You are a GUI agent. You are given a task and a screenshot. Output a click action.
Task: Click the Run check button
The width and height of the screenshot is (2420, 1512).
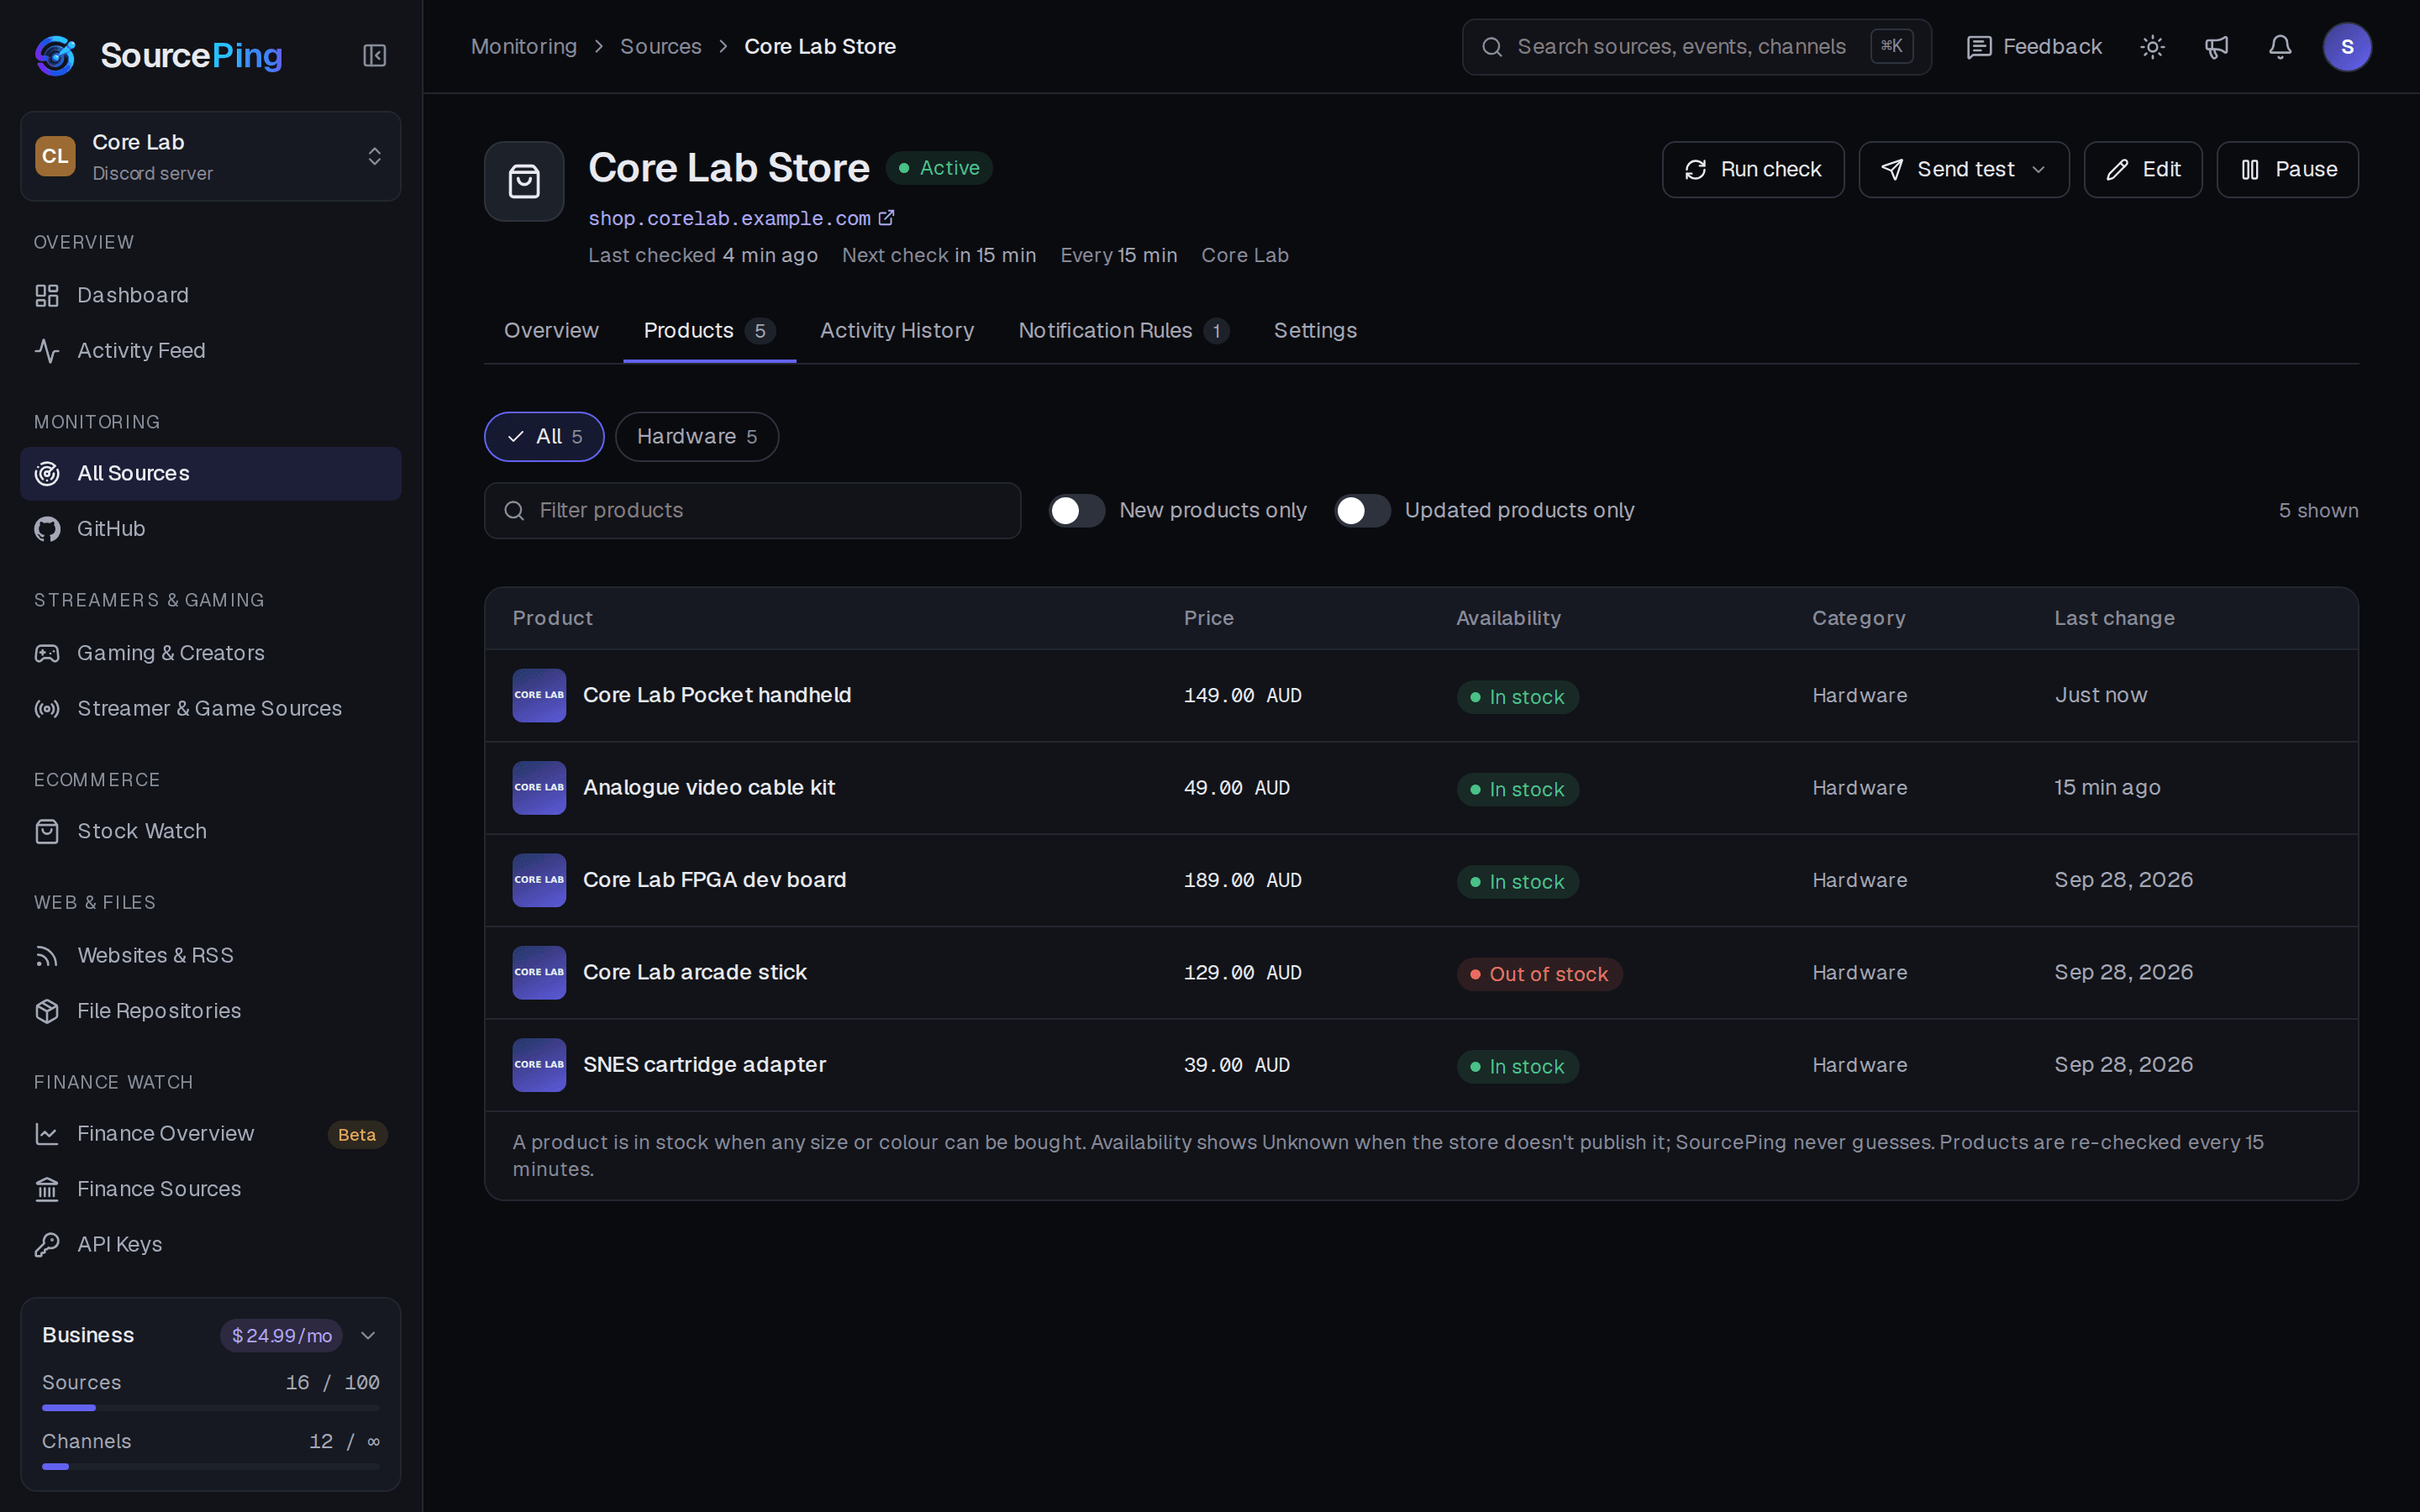tap(1753, 170)
